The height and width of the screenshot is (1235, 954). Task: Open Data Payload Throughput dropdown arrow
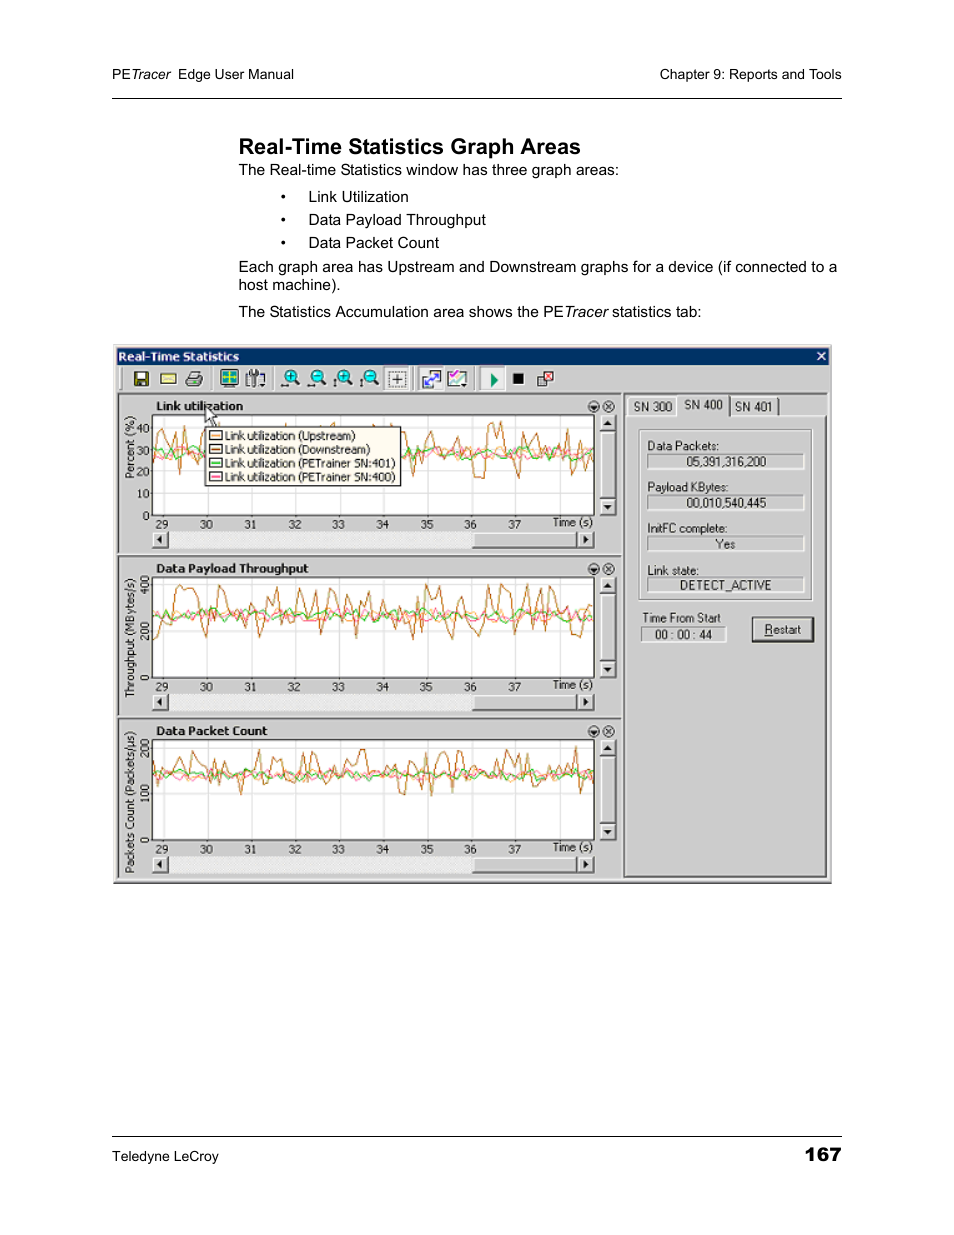[x=594, y=569]
